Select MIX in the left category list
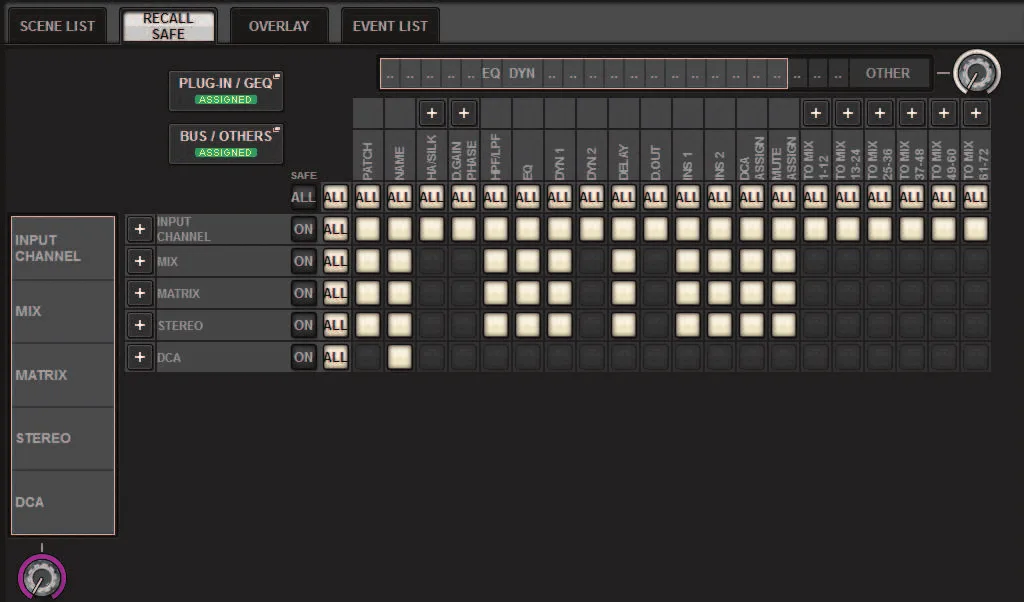1024x602 pixels. [x=63, y=311]
